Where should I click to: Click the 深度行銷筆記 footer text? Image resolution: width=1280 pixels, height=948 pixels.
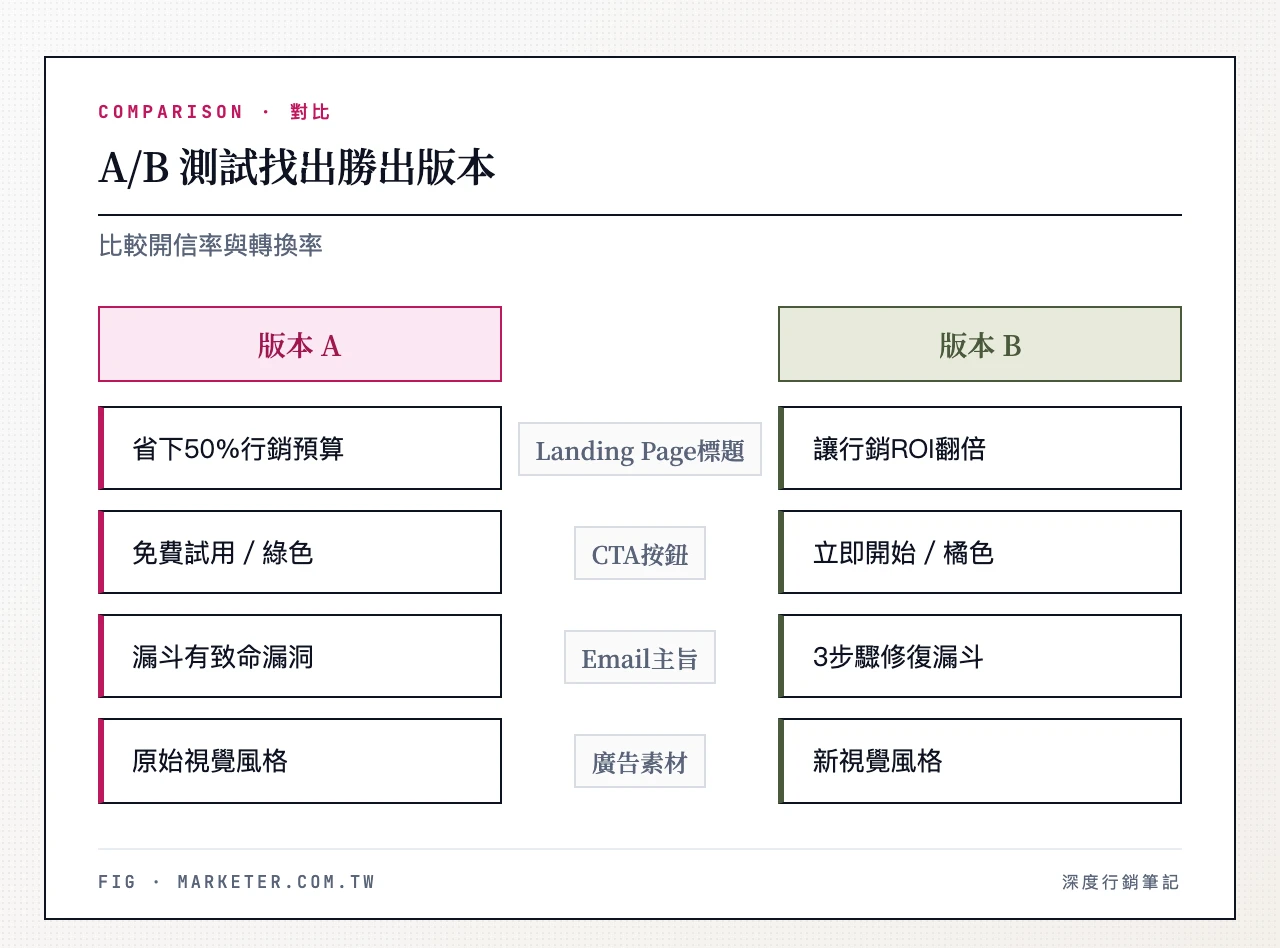[1121, 882]
